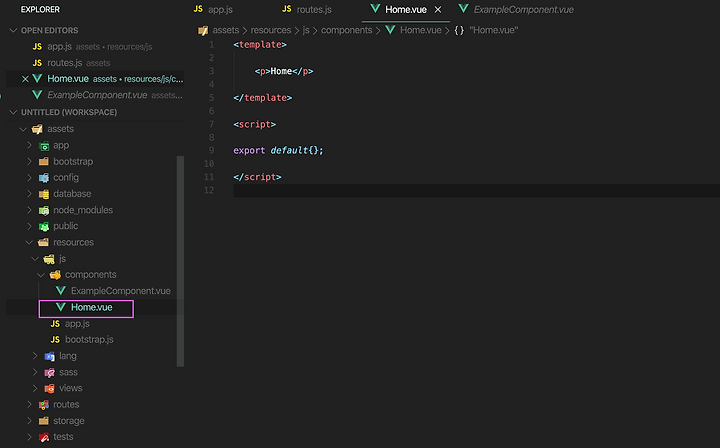Click the components folder icon

point(55,275)
